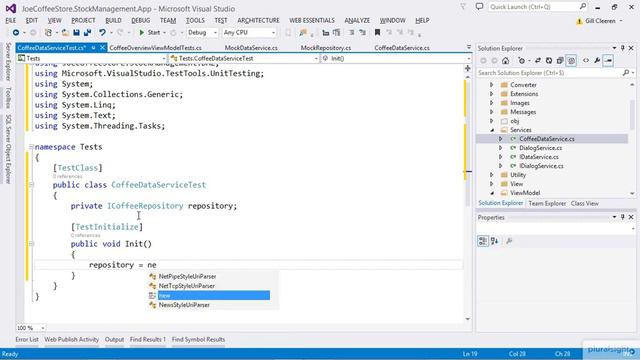Expand the Converter folder in Solution Explorer
Image resolution: width=640 pixels, height=360 pixels.
click(x=491, y=85)
